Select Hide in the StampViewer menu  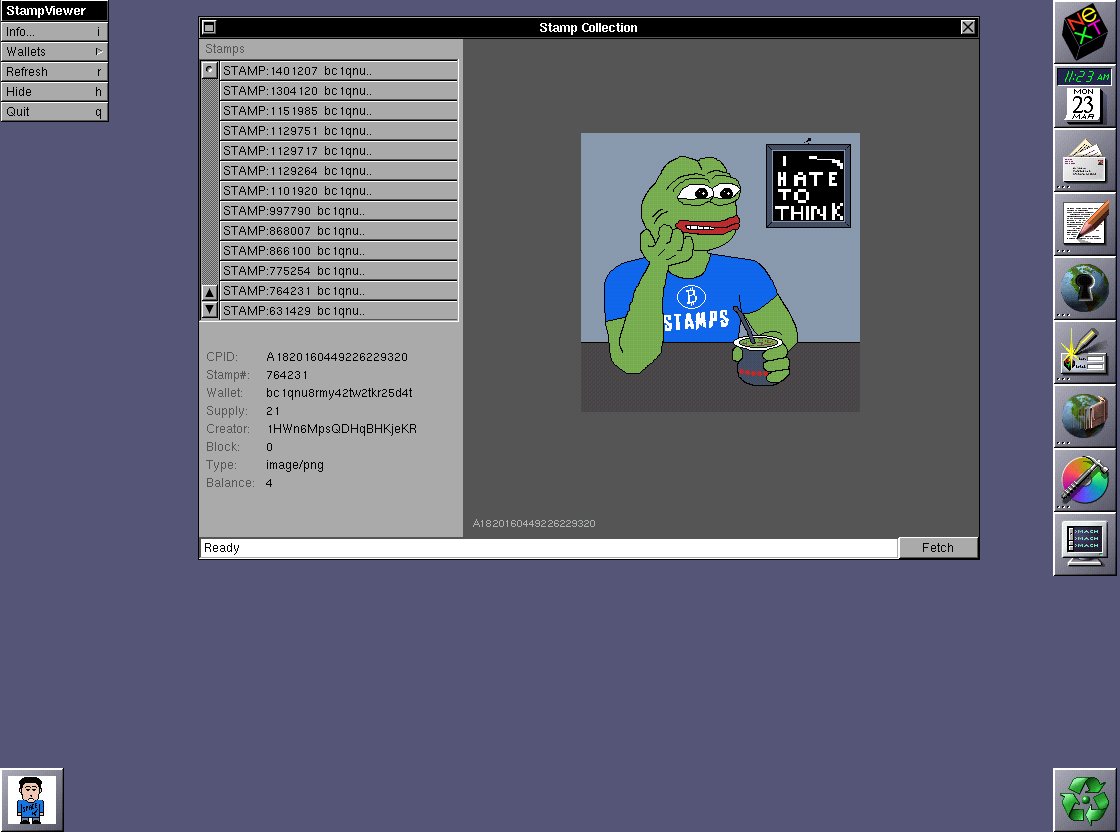[x=54, y=91]
